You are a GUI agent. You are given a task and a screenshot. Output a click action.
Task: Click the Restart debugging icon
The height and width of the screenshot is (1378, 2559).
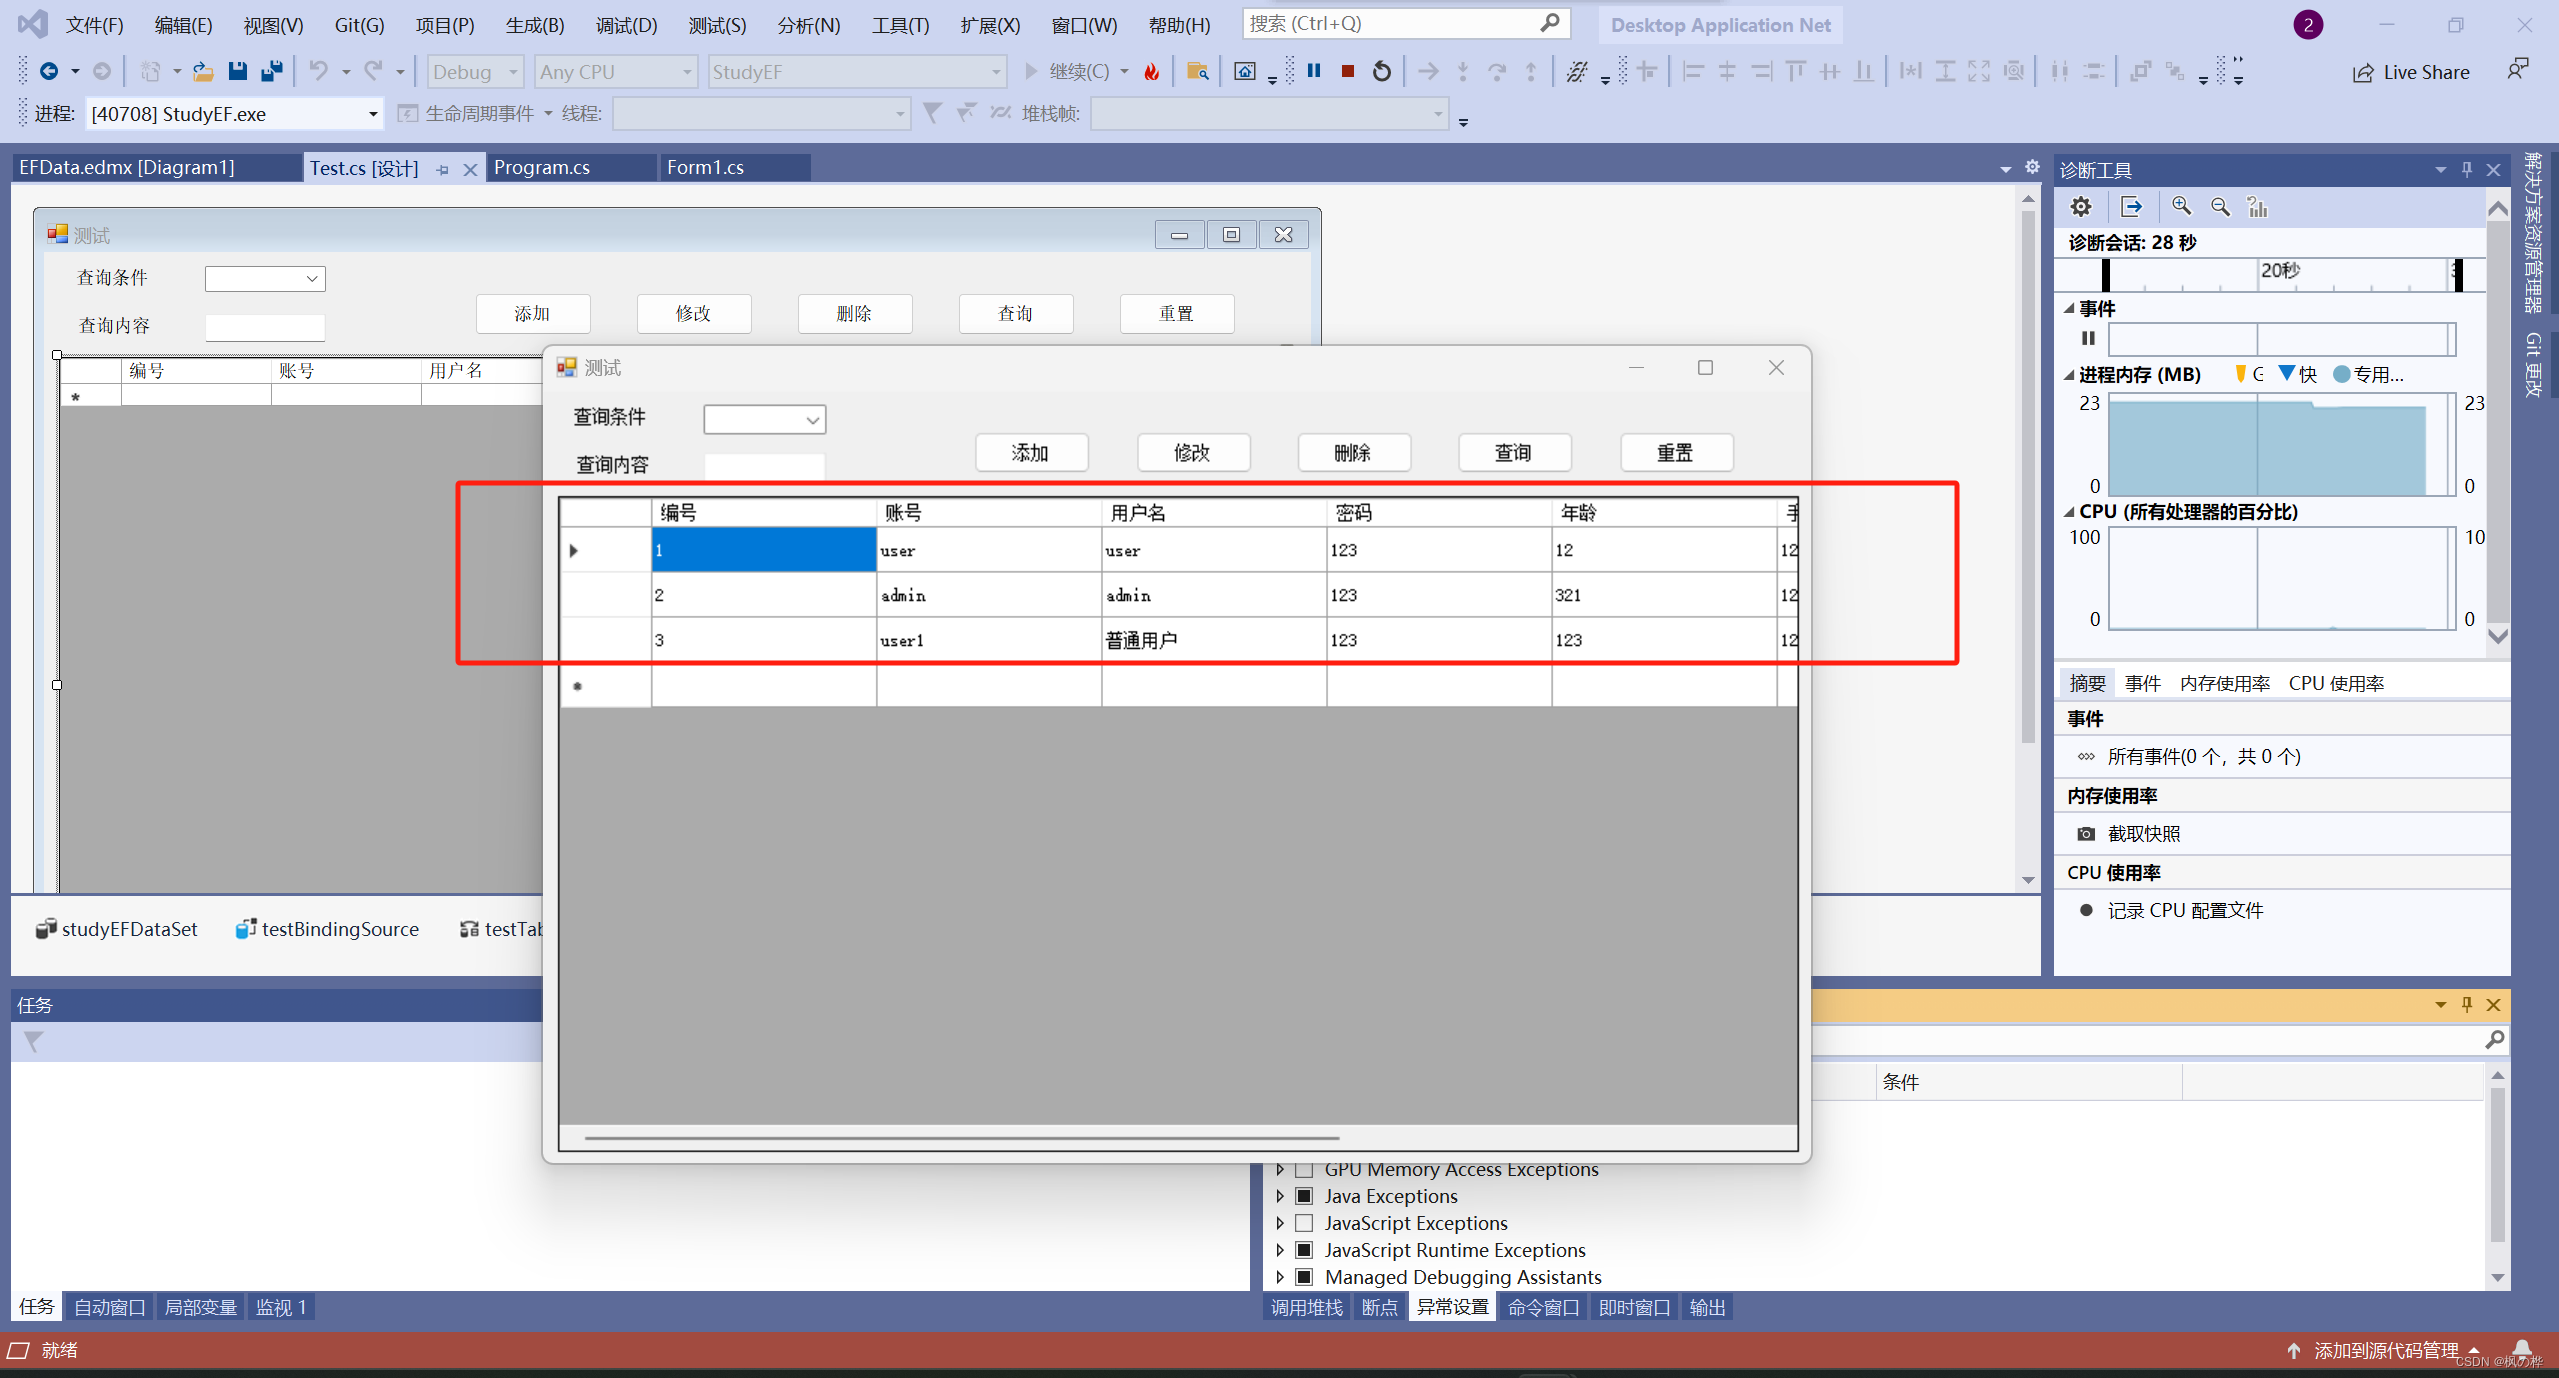[1381, 71]
